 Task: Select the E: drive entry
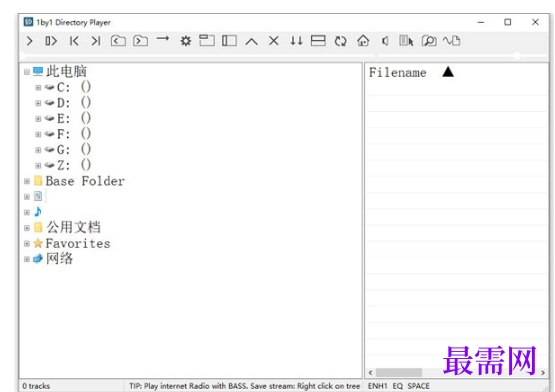pos(74,118)
